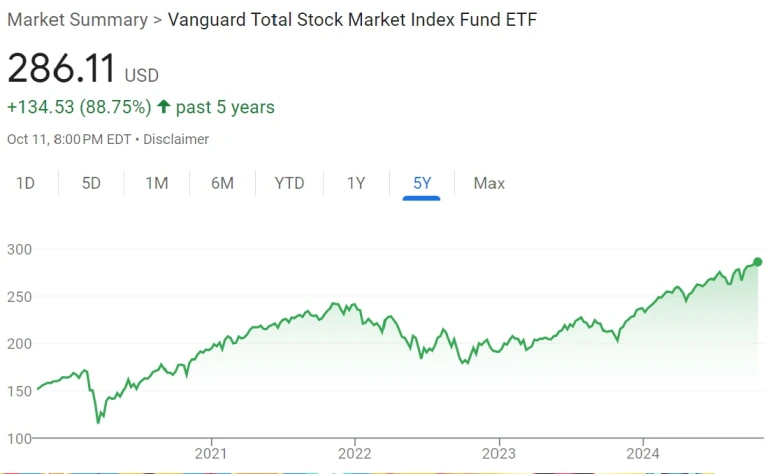Select the YTD tab

point(289,183)
